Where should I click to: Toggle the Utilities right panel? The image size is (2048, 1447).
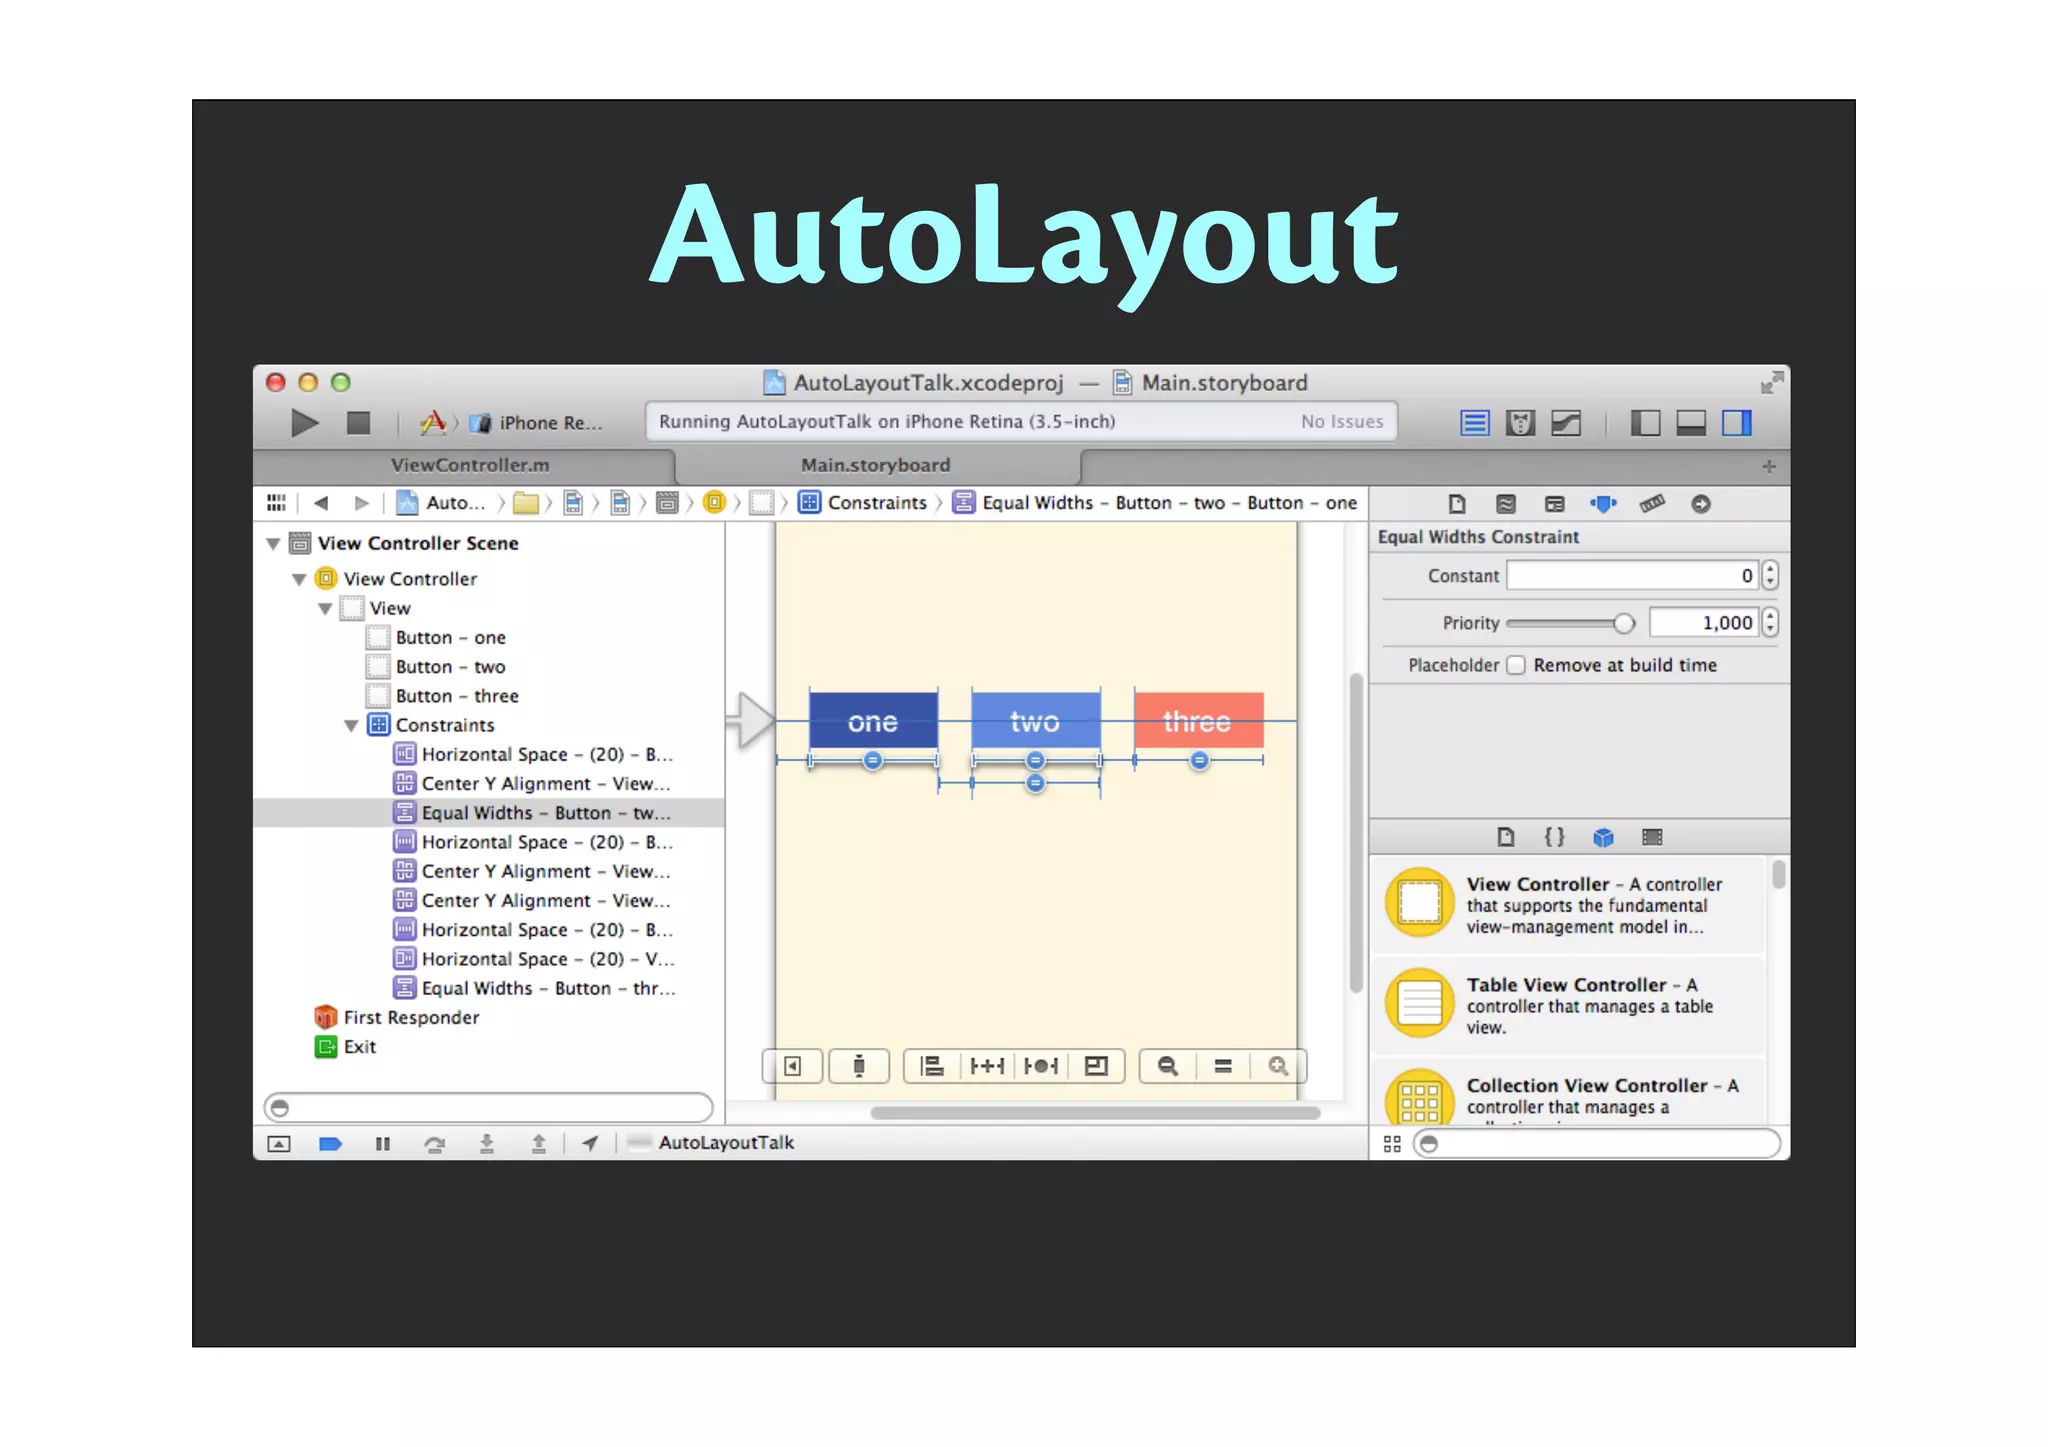[1737, 423]
